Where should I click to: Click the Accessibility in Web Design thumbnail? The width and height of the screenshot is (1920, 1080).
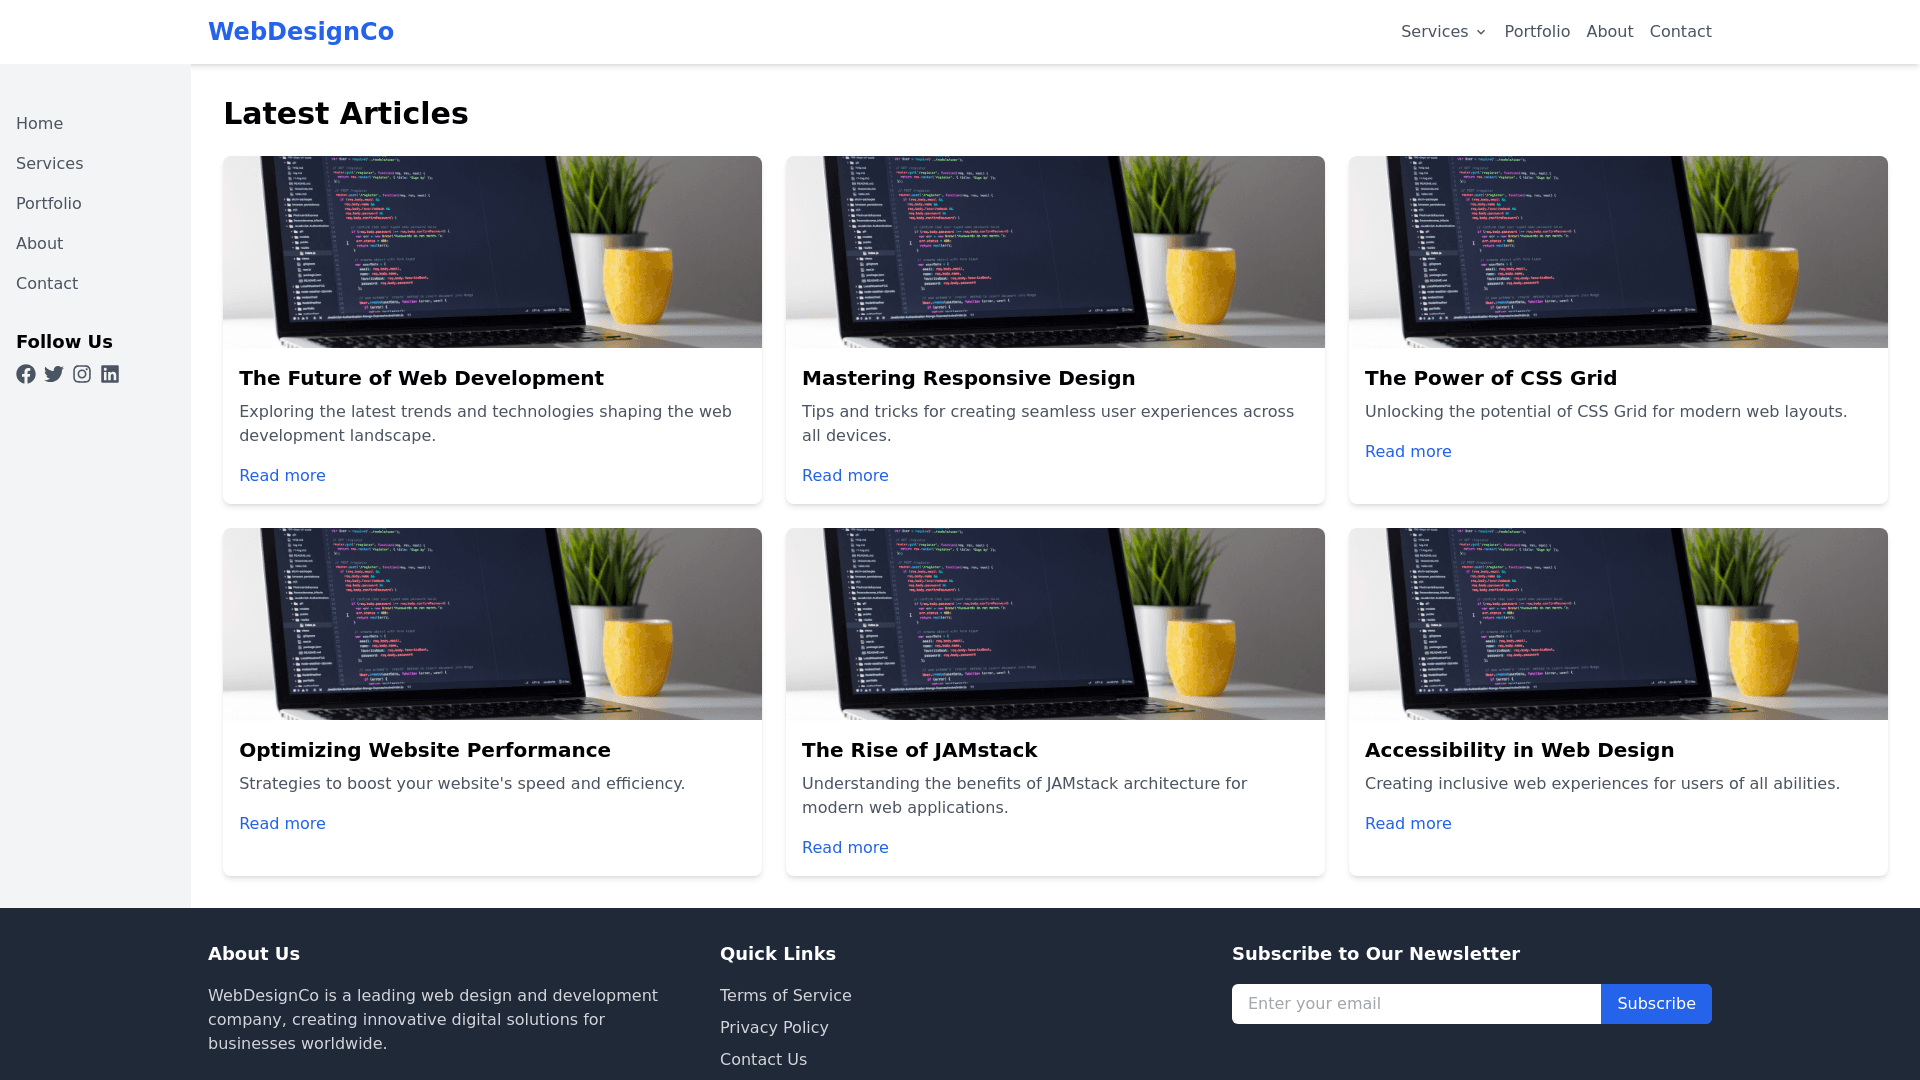pyautogui.click(x=1618, y=624)
